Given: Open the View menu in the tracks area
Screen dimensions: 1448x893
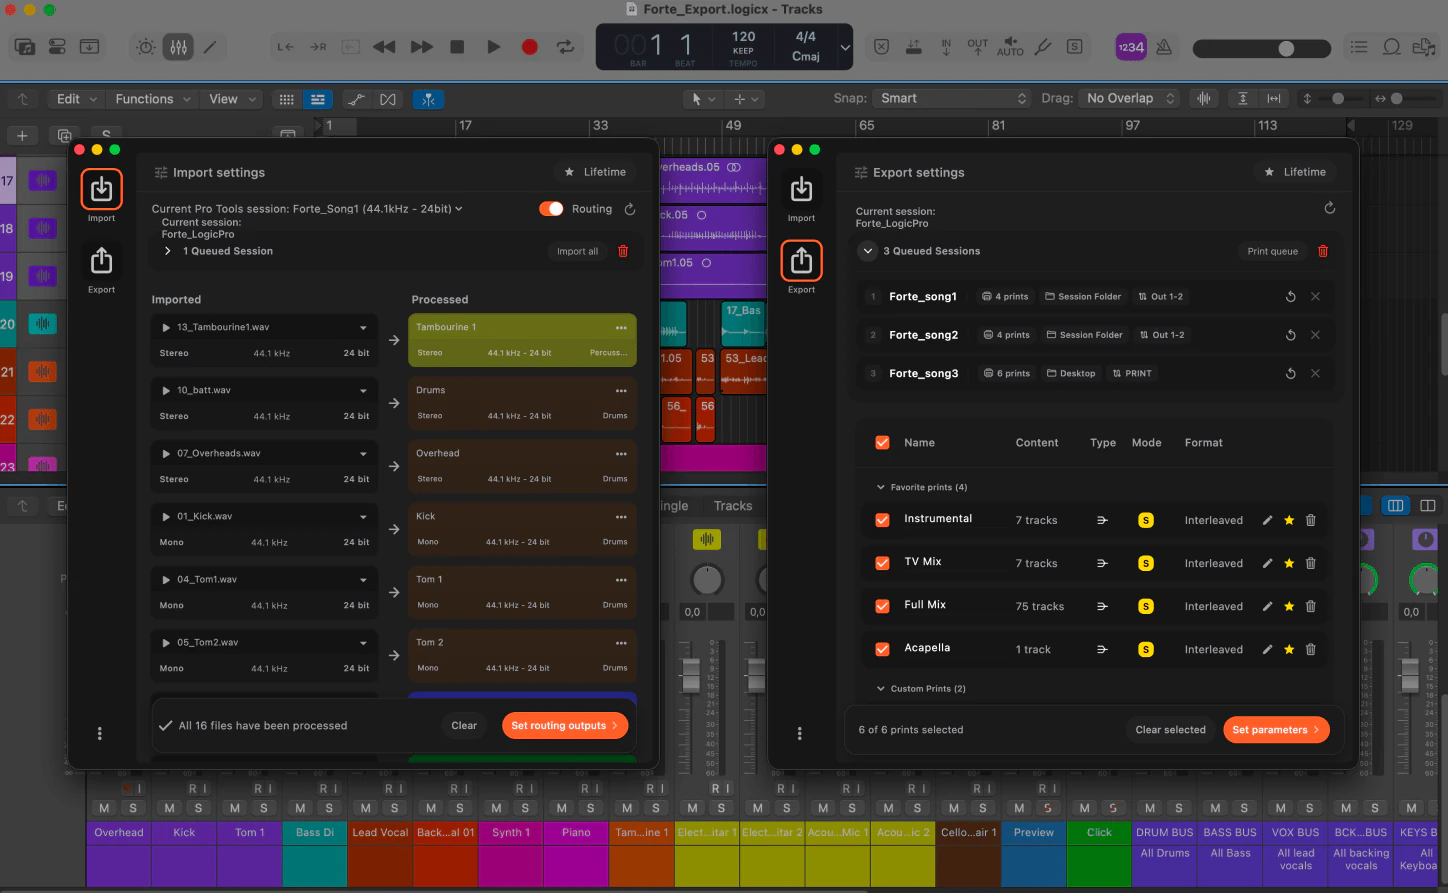Looking at the screenshot, I should point(231,99).
